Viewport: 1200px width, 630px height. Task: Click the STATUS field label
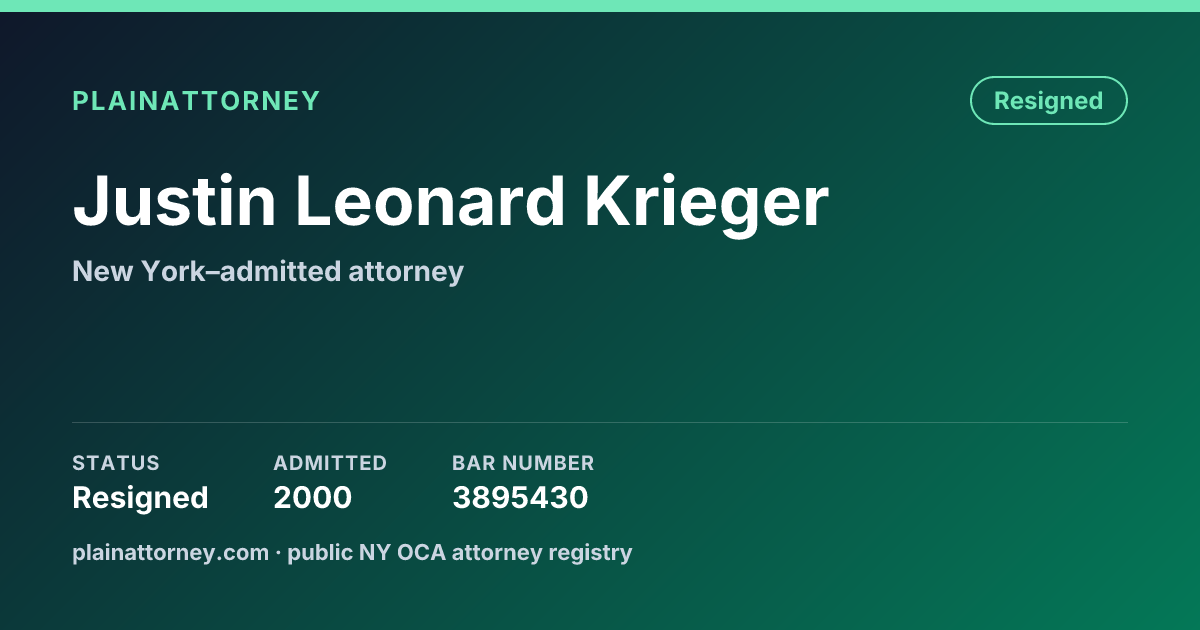click(x=116, y=463)
